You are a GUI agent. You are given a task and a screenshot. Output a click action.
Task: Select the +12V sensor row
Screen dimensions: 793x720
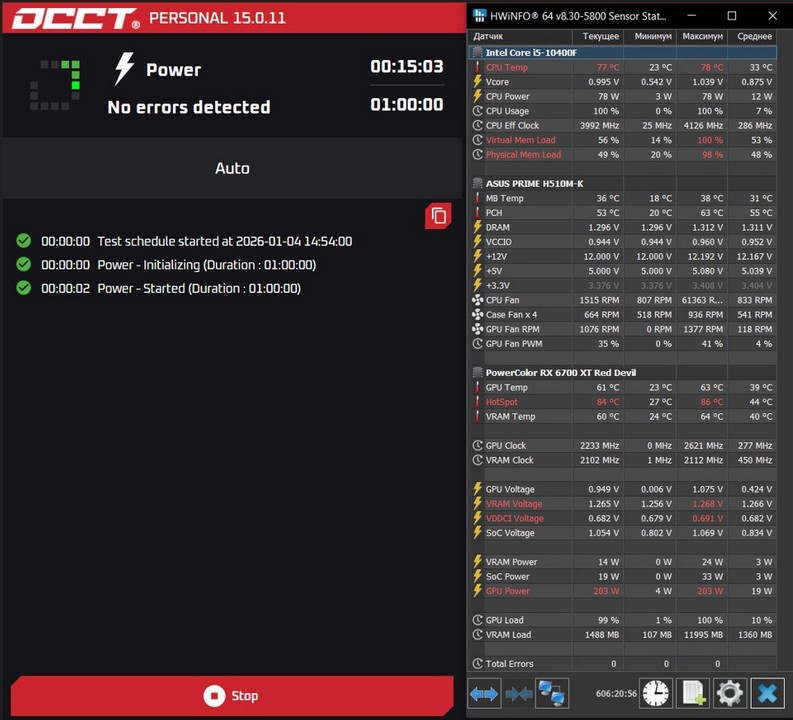623,256
